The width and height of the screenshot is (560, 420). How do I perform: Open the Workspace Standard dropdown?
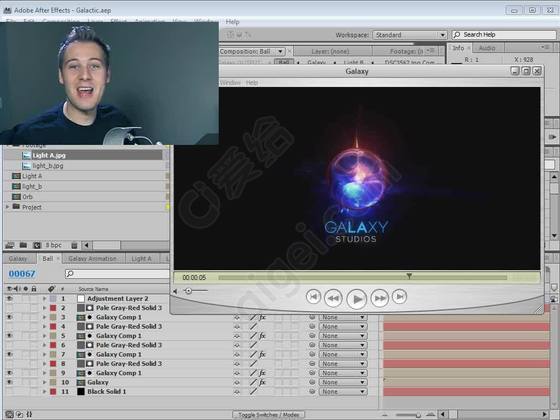(x=410, y=35)
